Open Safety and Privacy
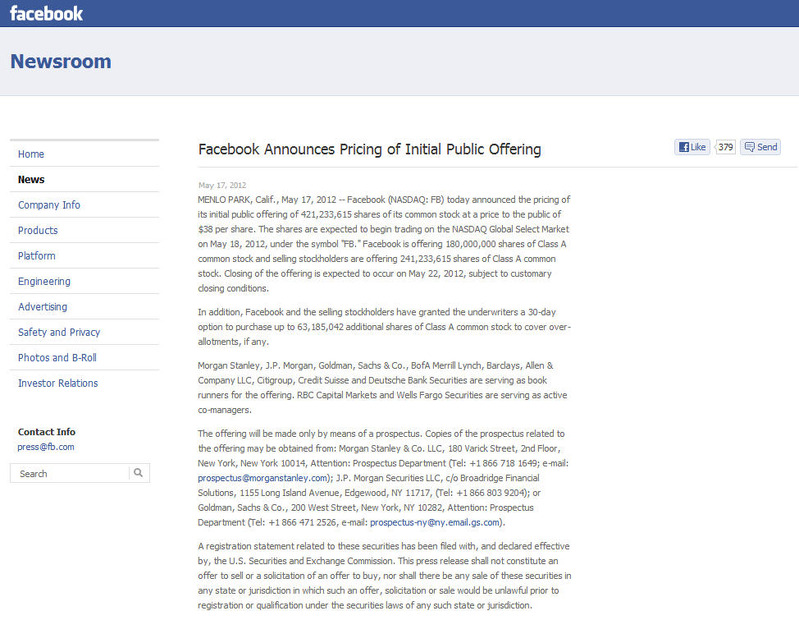Image resolution: width=799 pixels, height=620 pixels. 59,332
